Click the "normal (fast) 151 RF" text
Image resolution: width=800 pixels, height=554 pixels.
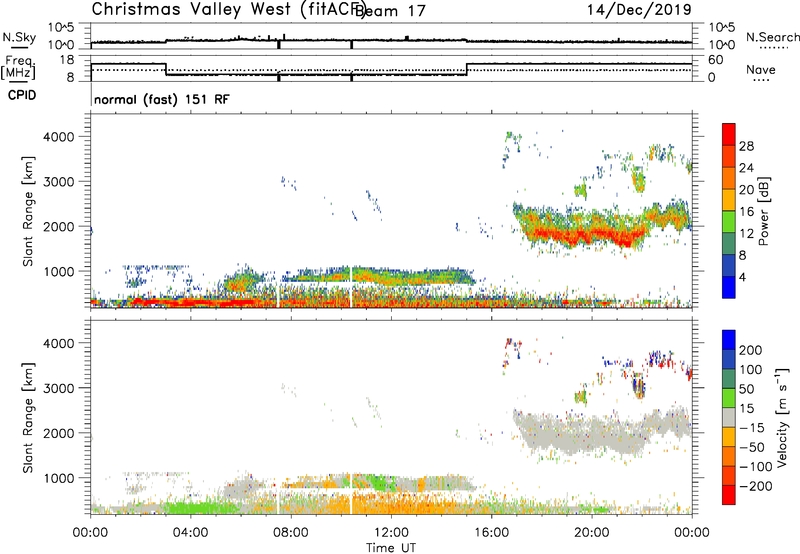tap(162, 99)
